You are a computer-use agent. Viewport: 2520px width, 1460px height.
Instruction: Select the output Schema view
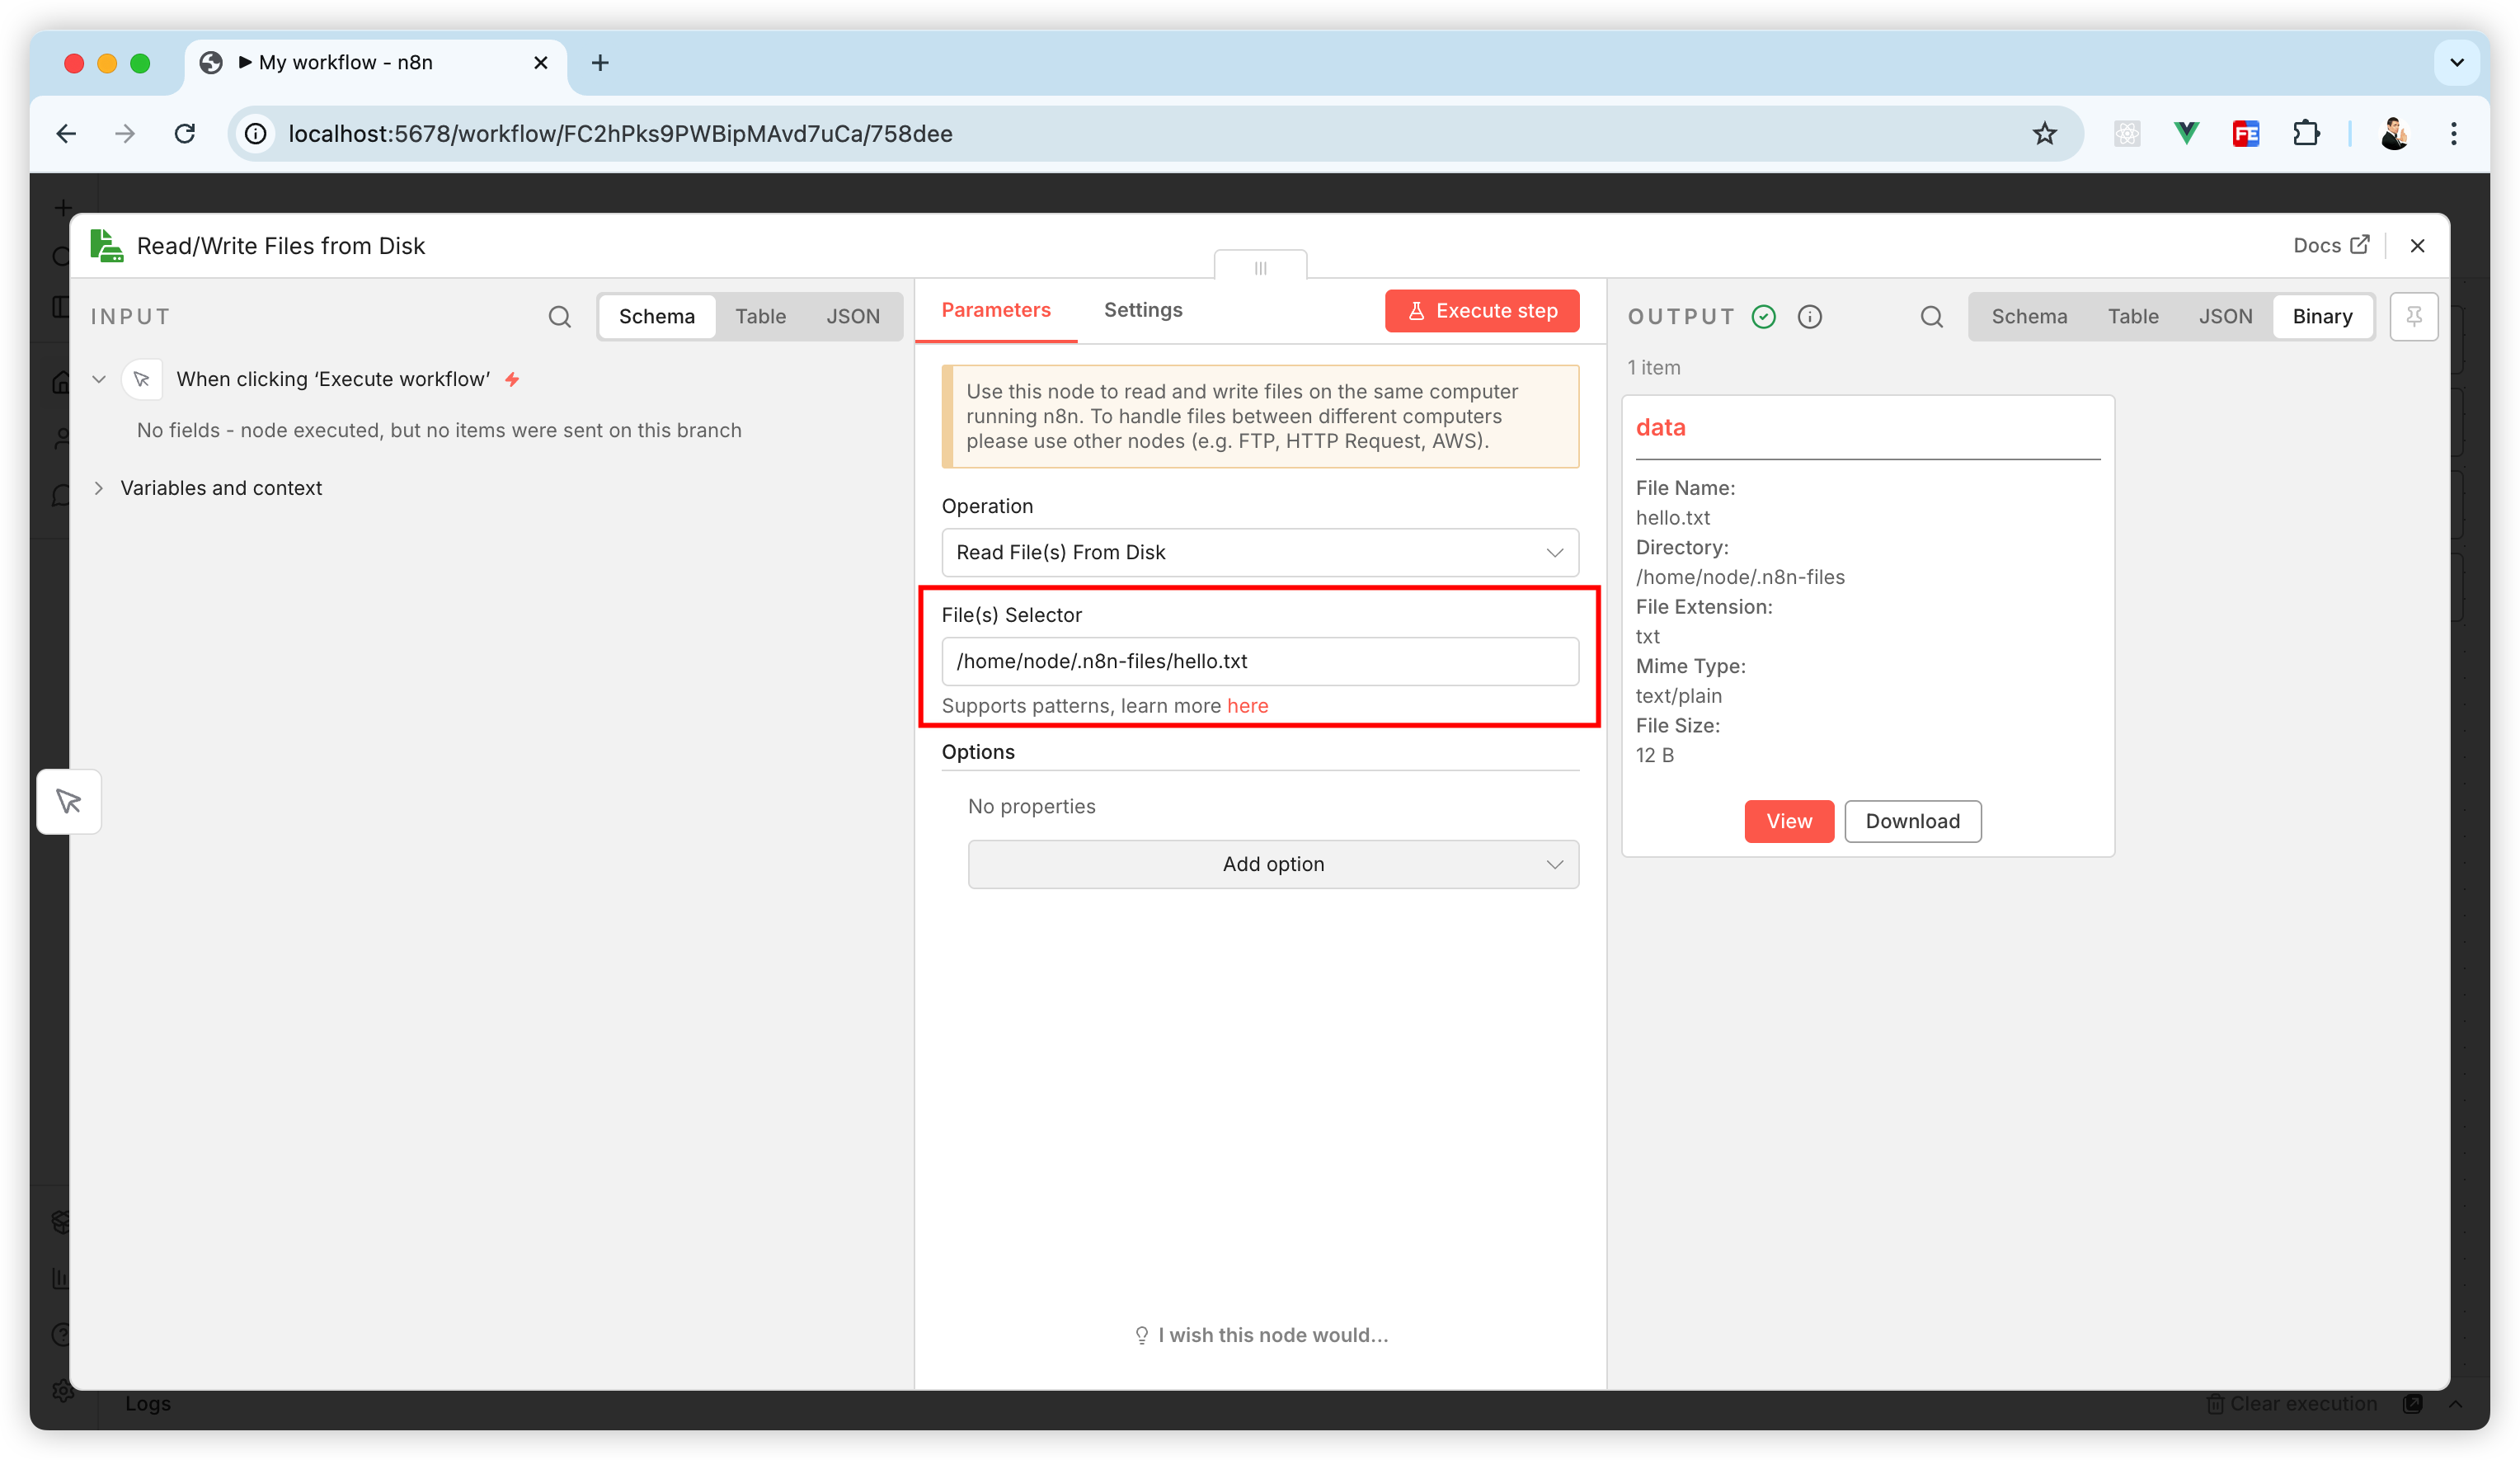pyautogui.click(x=2029, y=317)
